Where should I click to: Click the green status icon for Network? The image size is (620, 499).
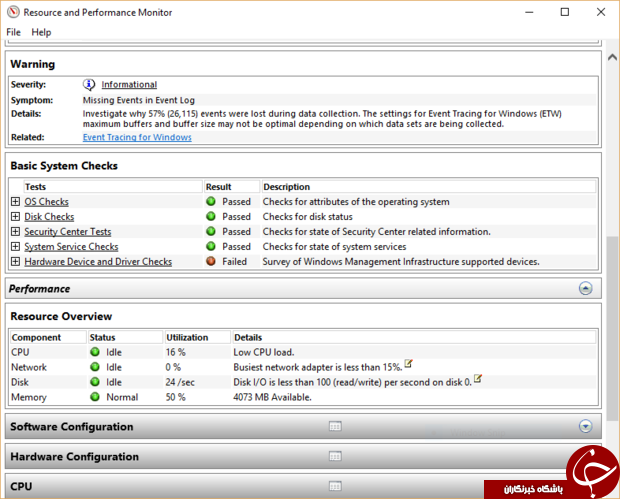(x=95, y=367)
